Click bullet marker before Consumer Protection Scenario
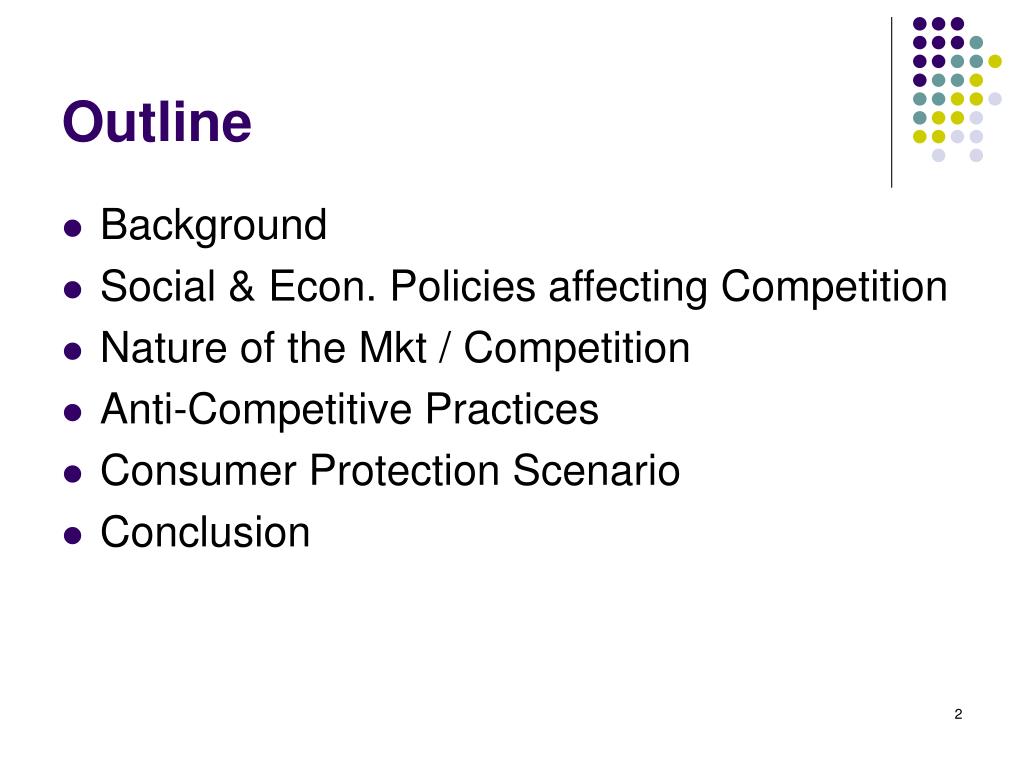 click(73, 474)
